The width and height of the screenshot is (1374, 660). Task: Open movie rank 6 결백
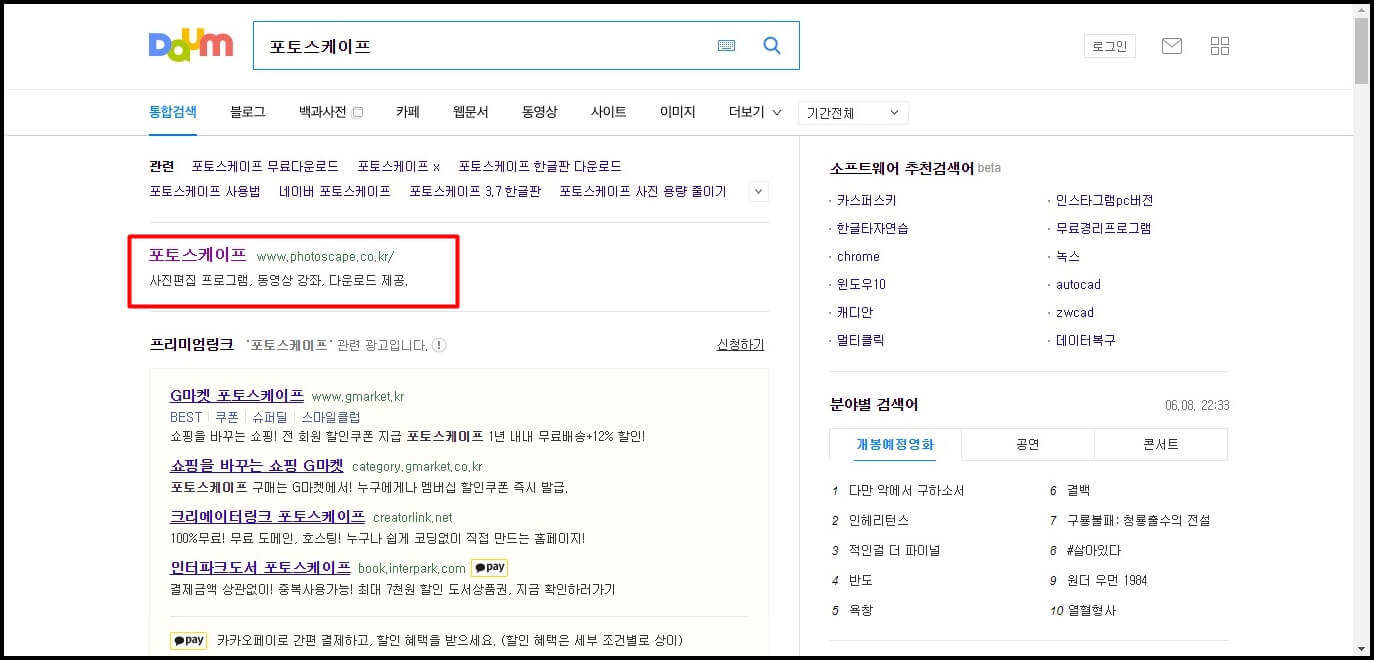(1079, 490)
